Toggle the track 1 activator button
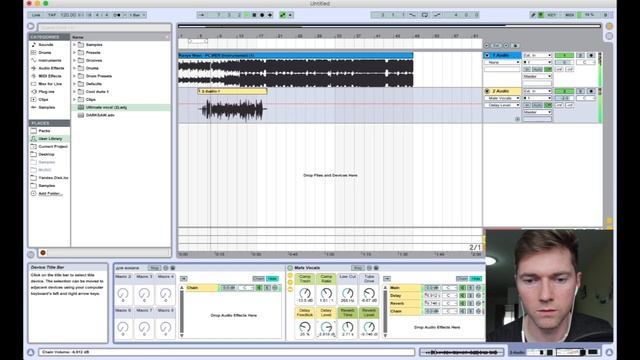 564,55
